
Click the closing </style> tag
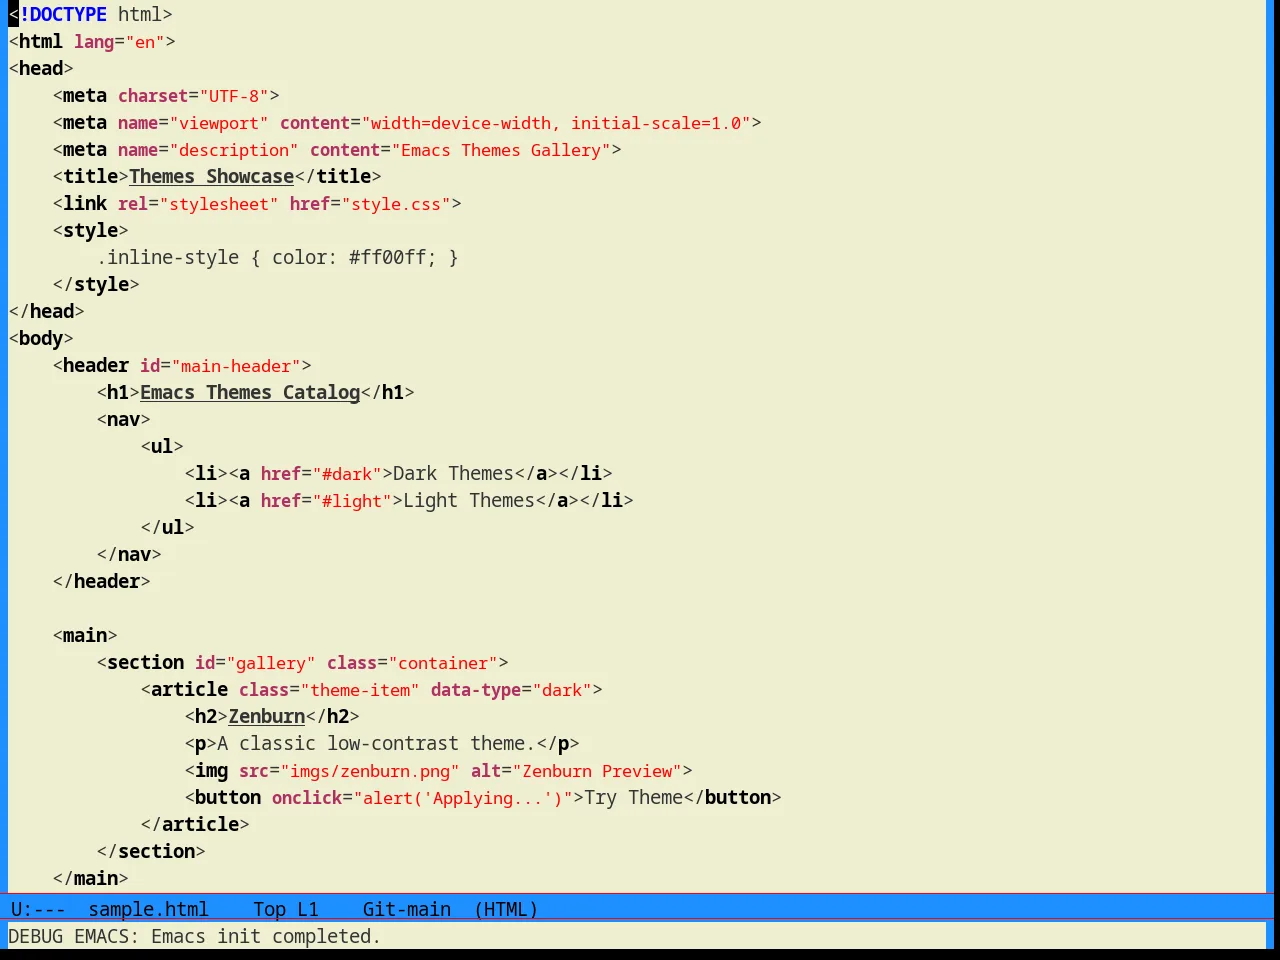pos(96,284)
